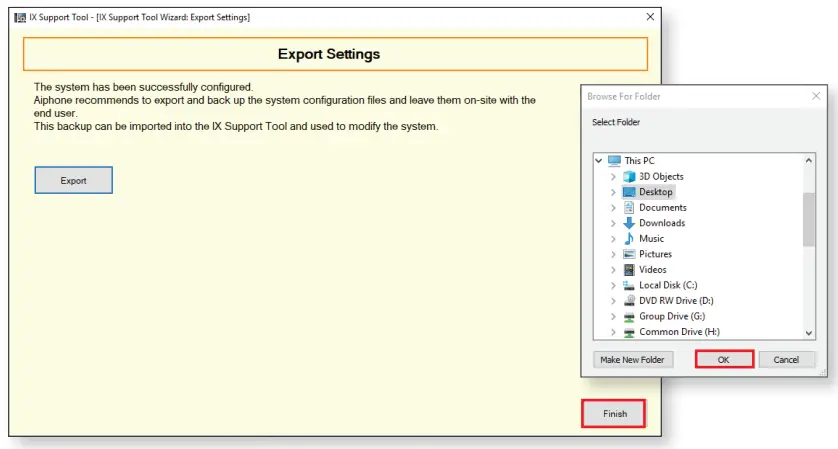Select the 3D Objects cube icon
This screenshot has height=449, width=838.
630,176
